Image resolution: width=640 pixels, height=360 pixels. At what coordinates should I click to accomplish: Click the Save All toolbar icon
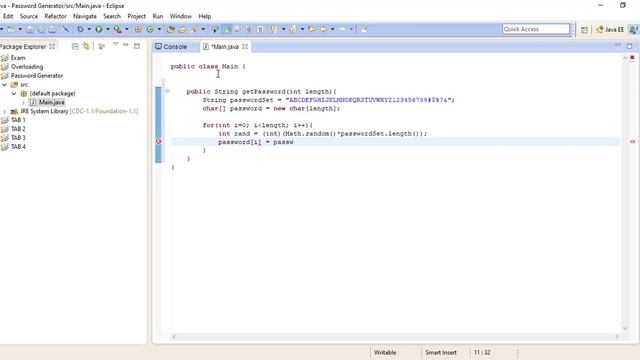[x=41, y=29]
